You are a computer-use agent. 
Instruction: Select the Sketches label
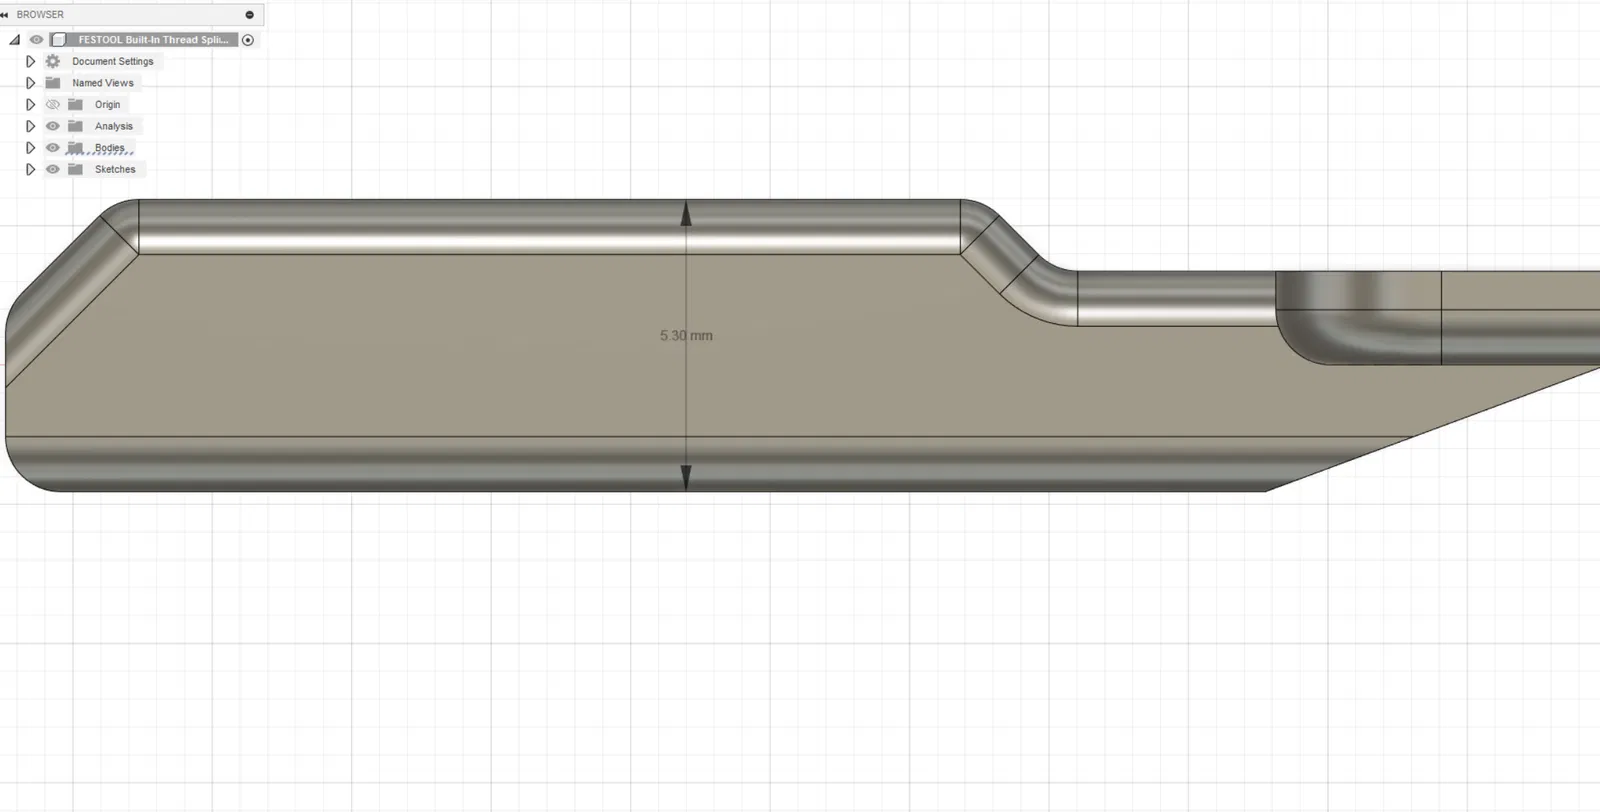(x=115, y=169)
